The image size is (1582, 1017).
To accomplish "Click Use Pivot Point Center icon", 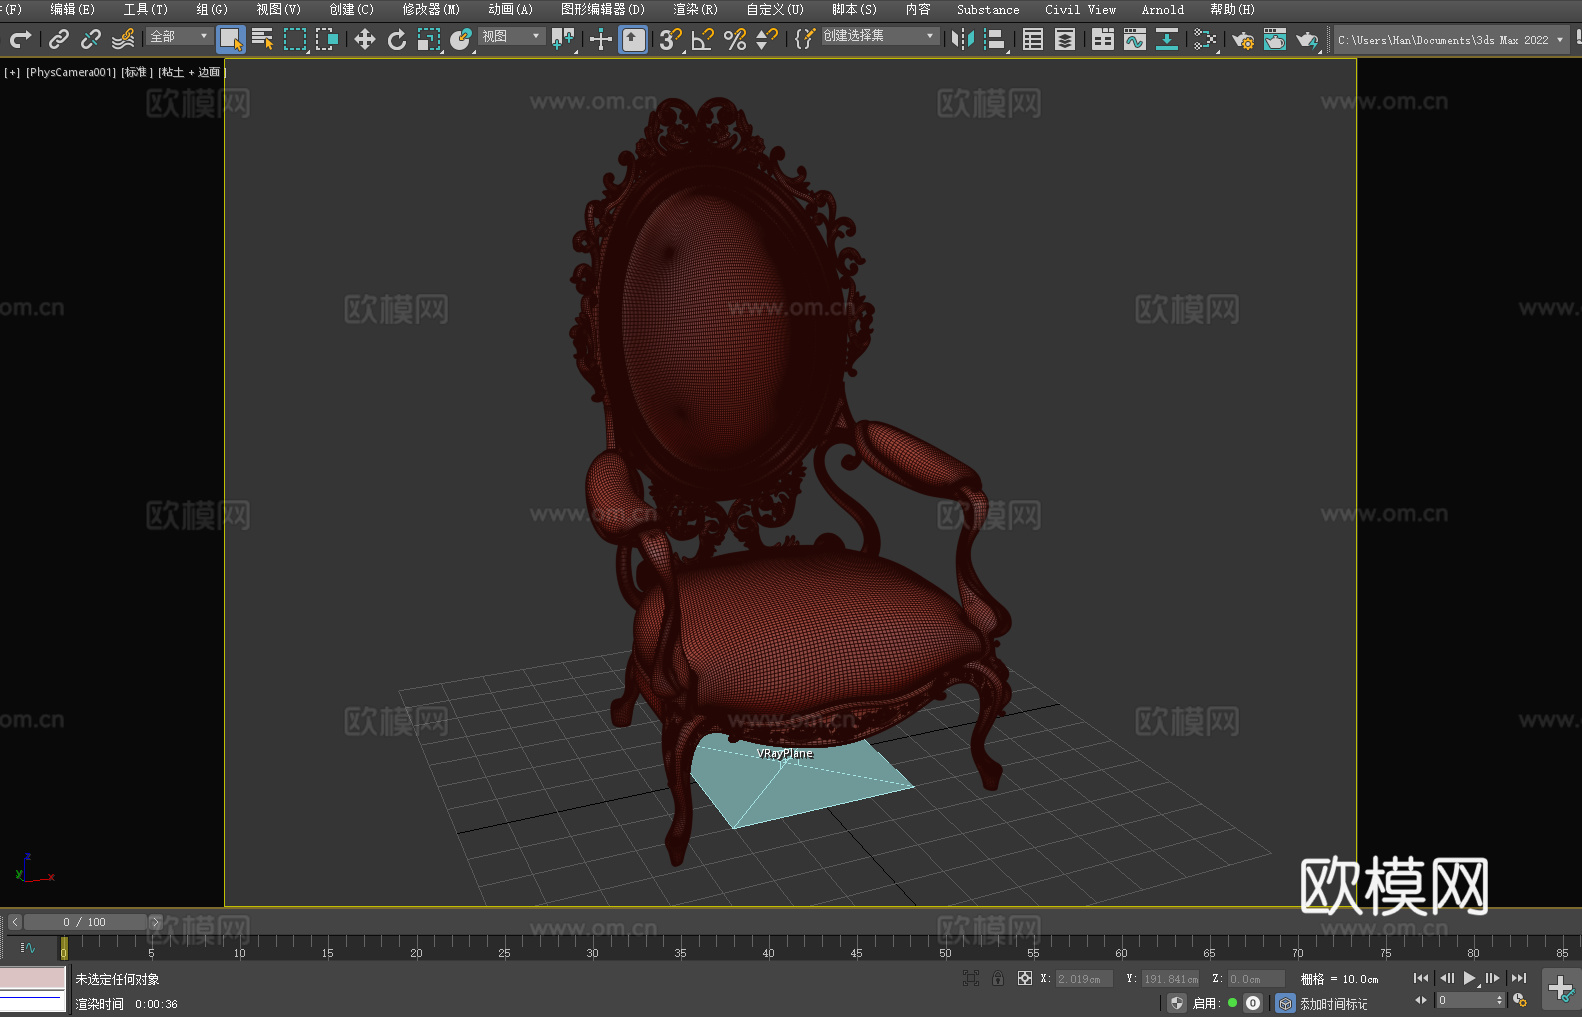I will [x=563, y=39].
